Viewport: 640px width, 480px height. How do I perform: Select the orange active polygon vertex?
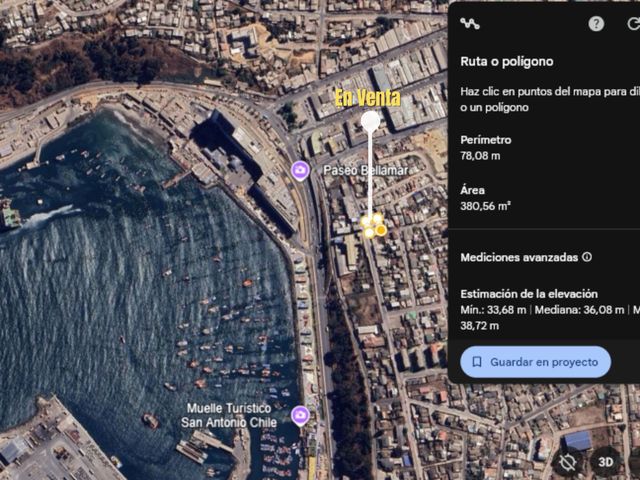pyautogui.click(x=381, y=231)
